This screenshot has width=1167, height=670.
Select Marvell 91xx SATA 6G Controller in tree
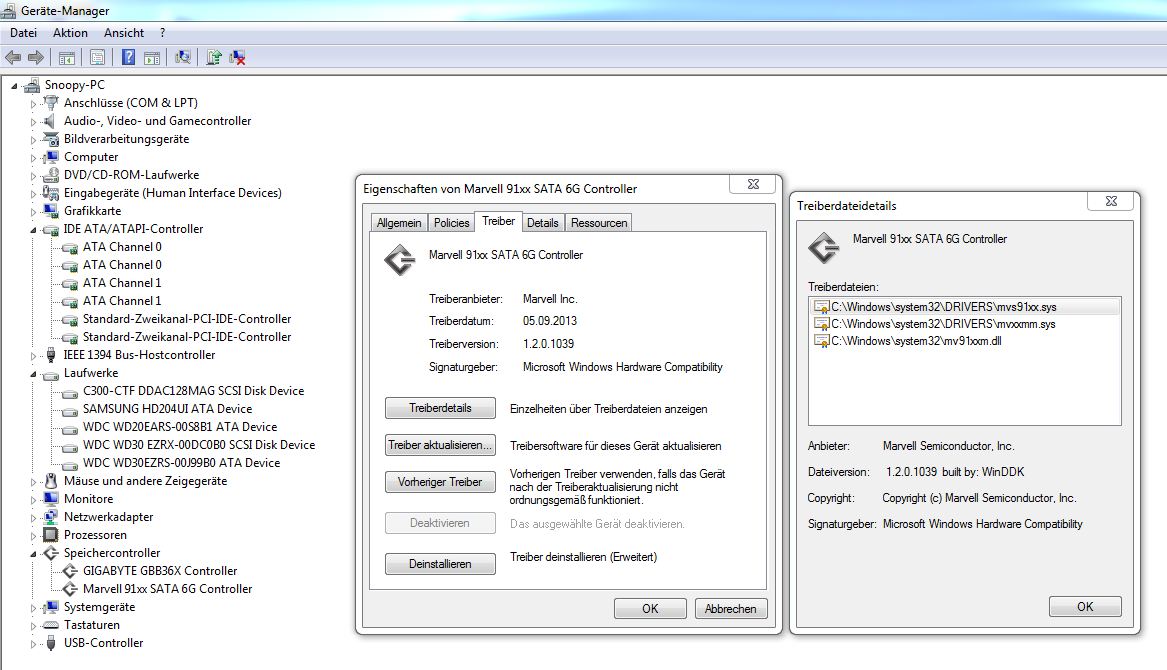pyautogui.click(x=167, y=589)
